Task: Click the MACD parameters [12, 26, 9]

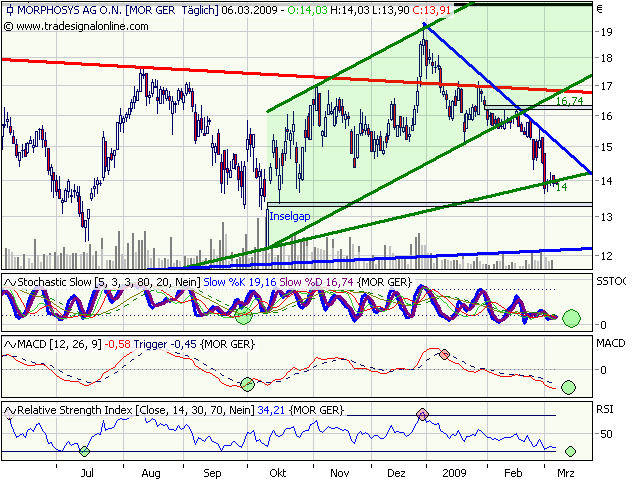Action: [76, 345]
